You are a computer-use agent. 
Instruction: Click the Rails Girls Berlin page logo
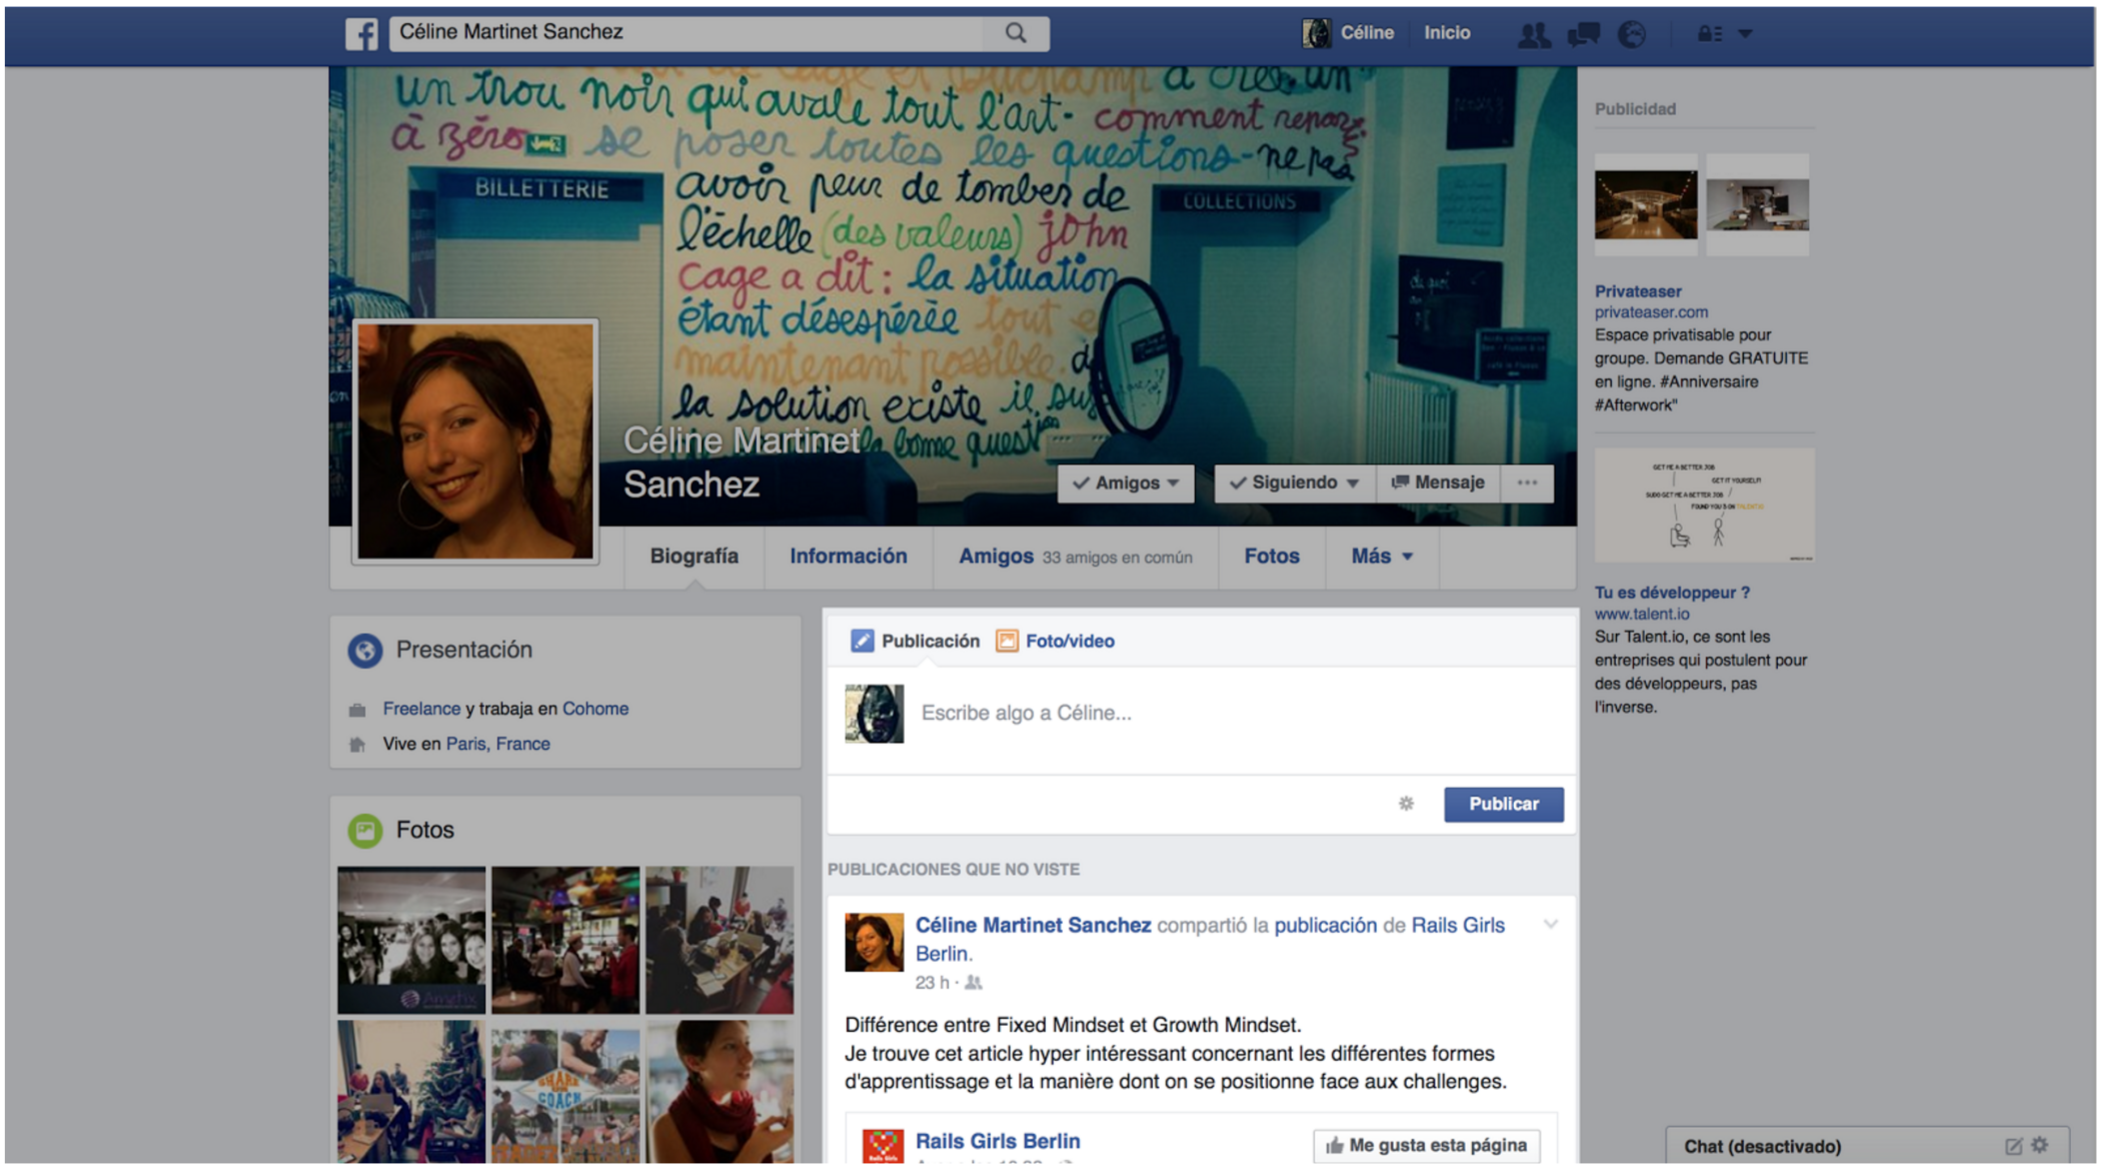coord(882,1146)
